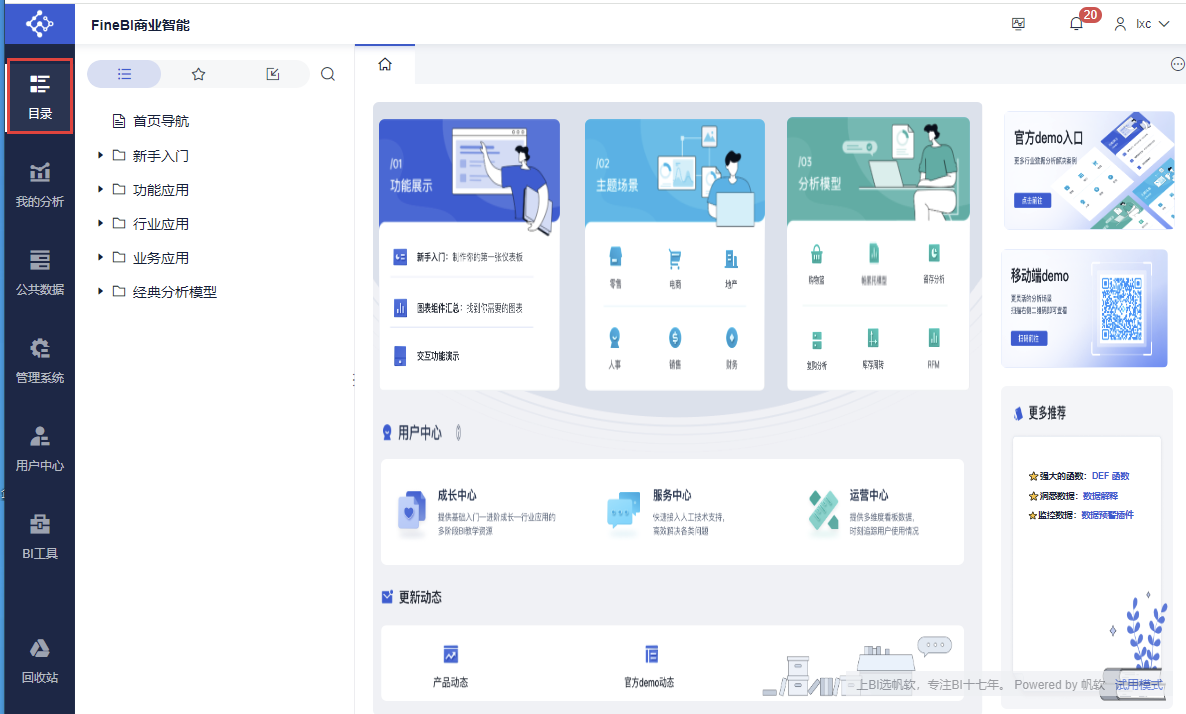
Task: Open the 目录 sidebar section
Action: [40, 97]
